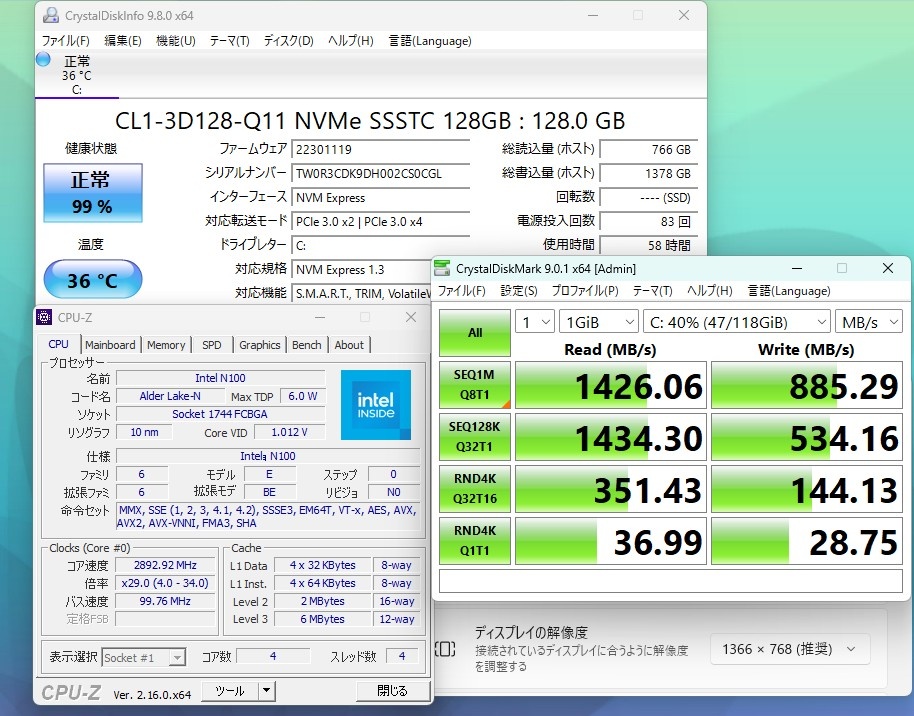Run the RND4K Q32T16 test
Viewport: 914px width, 716px height.
tap(475, 489)
